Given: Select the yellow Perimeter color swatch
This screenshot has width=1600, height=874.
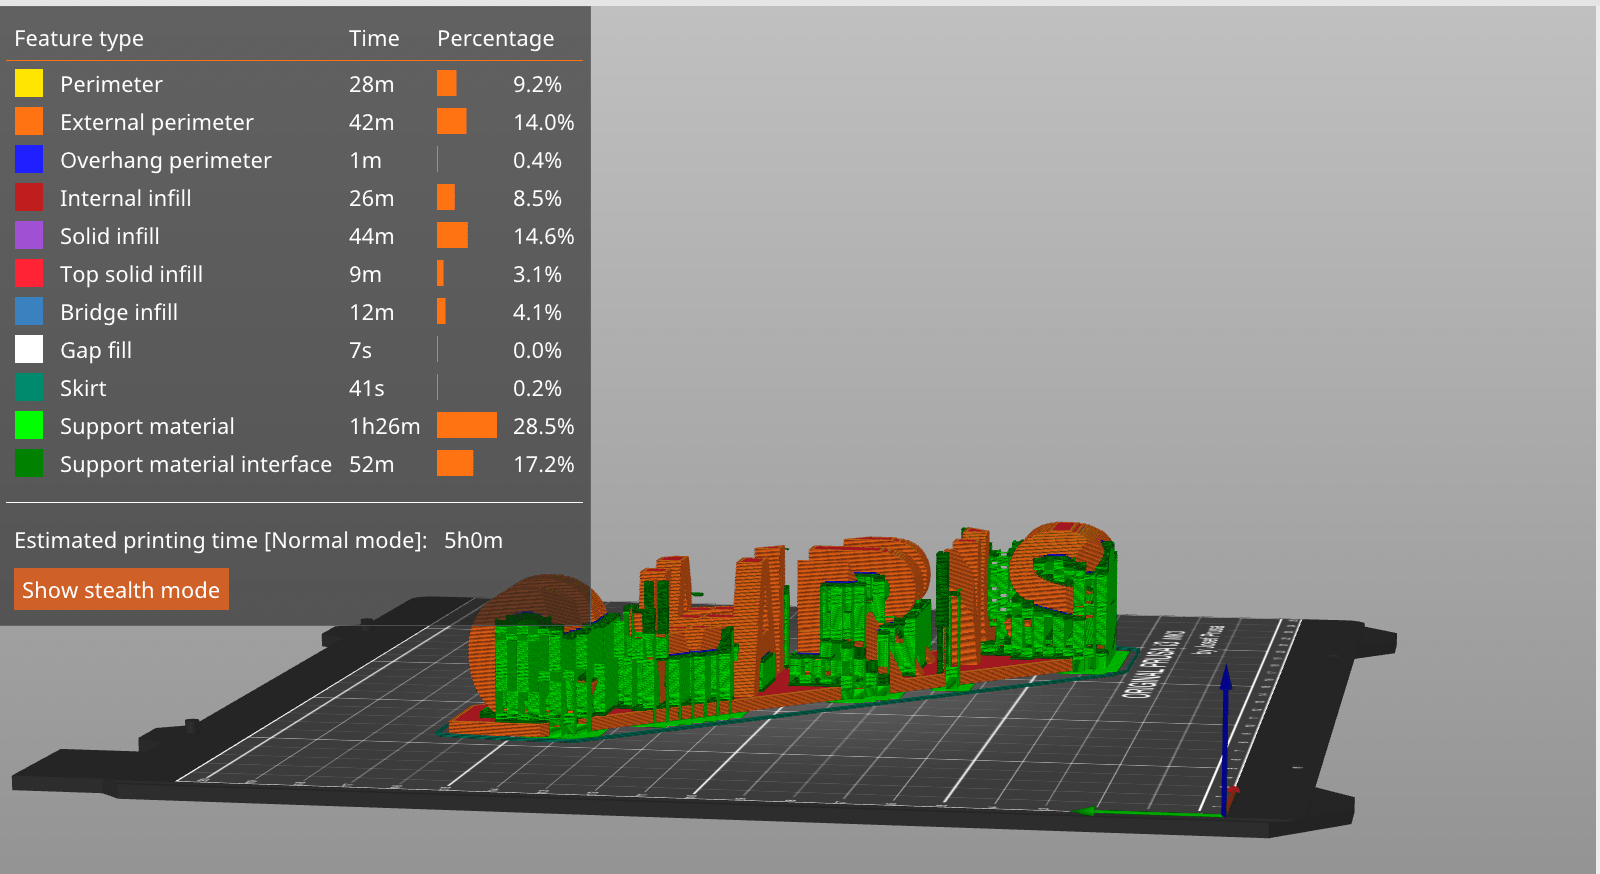Looking at the screenshot, I should 29,83.
